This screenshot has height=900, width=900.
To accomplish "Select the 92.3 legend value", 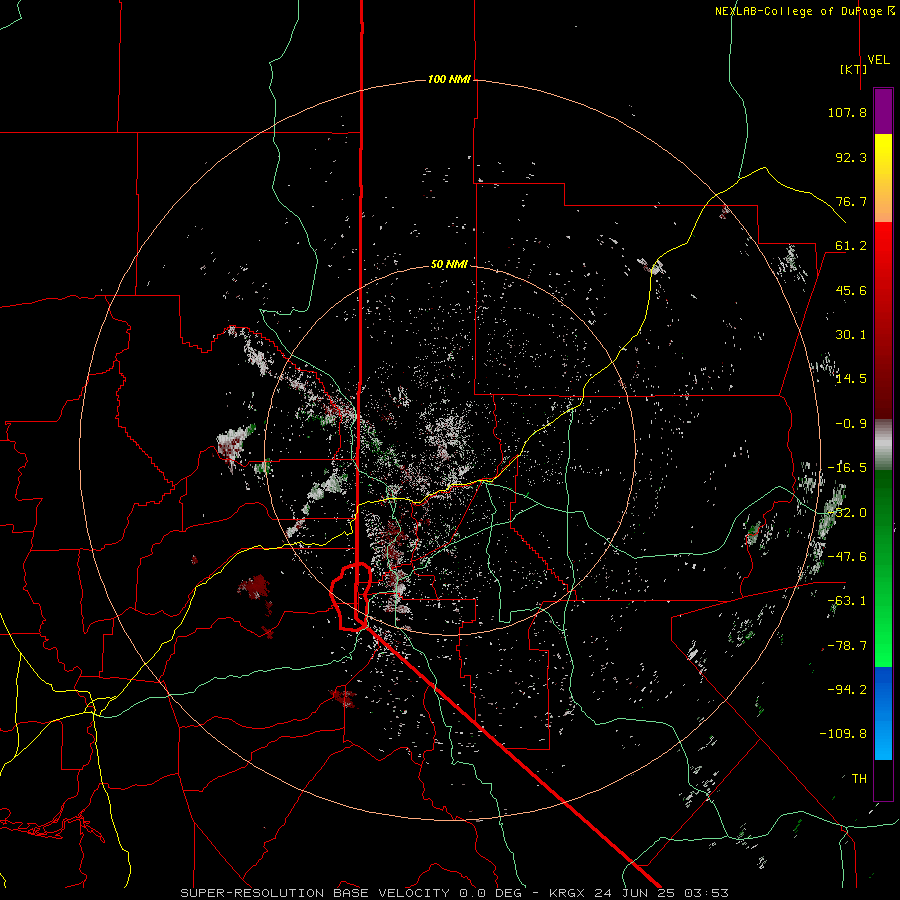I will point(851,157).
